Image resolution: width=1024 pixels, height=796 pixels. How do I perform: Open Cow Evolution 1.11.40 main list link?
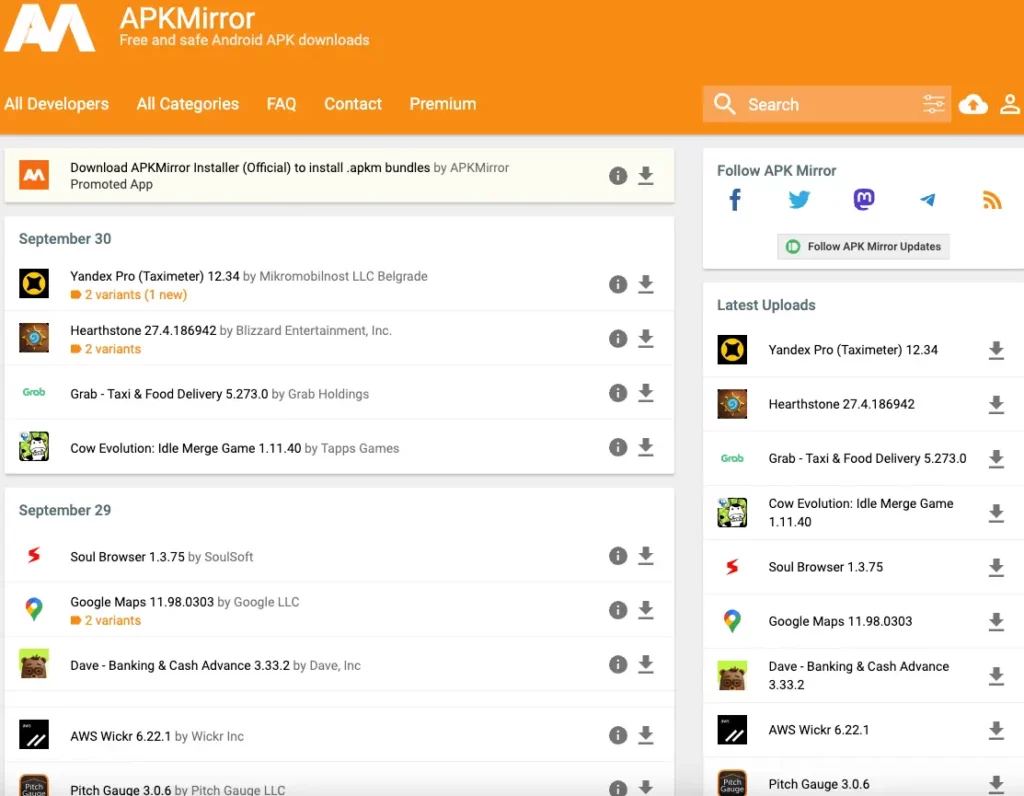(x=185, y=448)
